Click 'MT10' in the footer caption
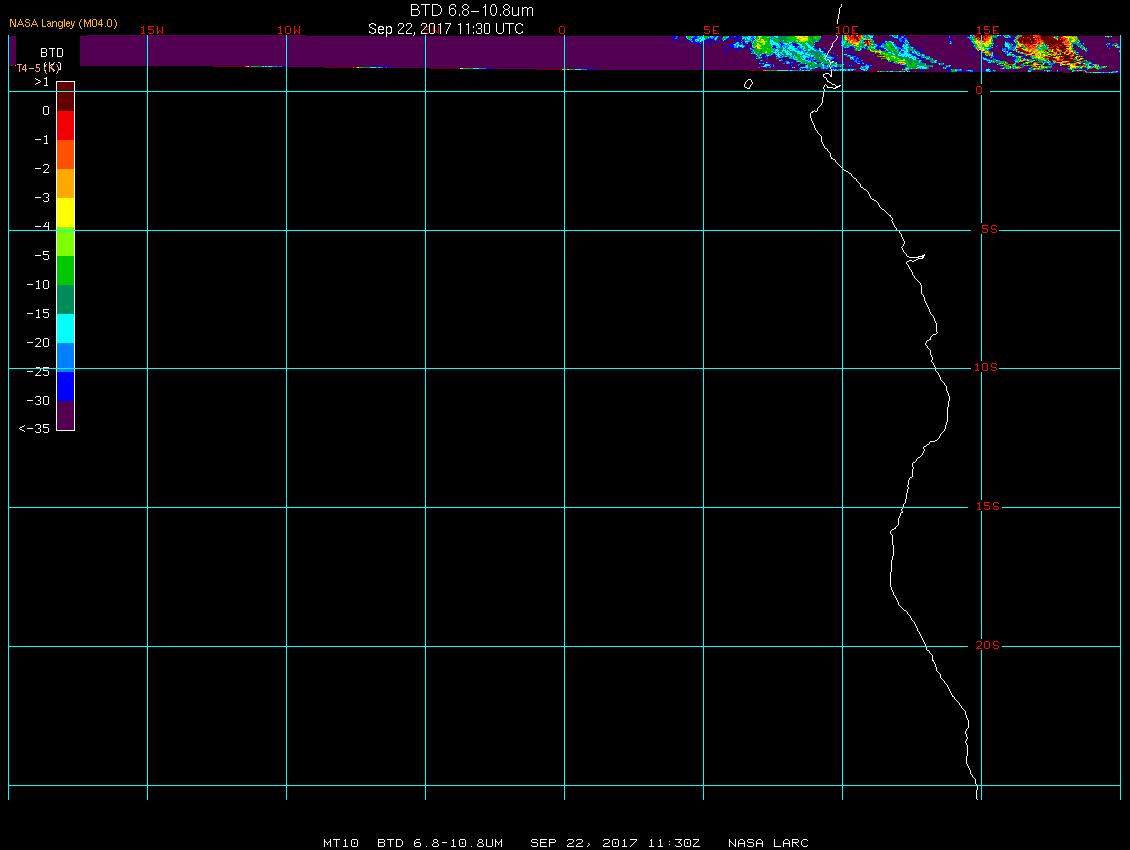This screenshot has width=1130, height=850. click(341, 843)
